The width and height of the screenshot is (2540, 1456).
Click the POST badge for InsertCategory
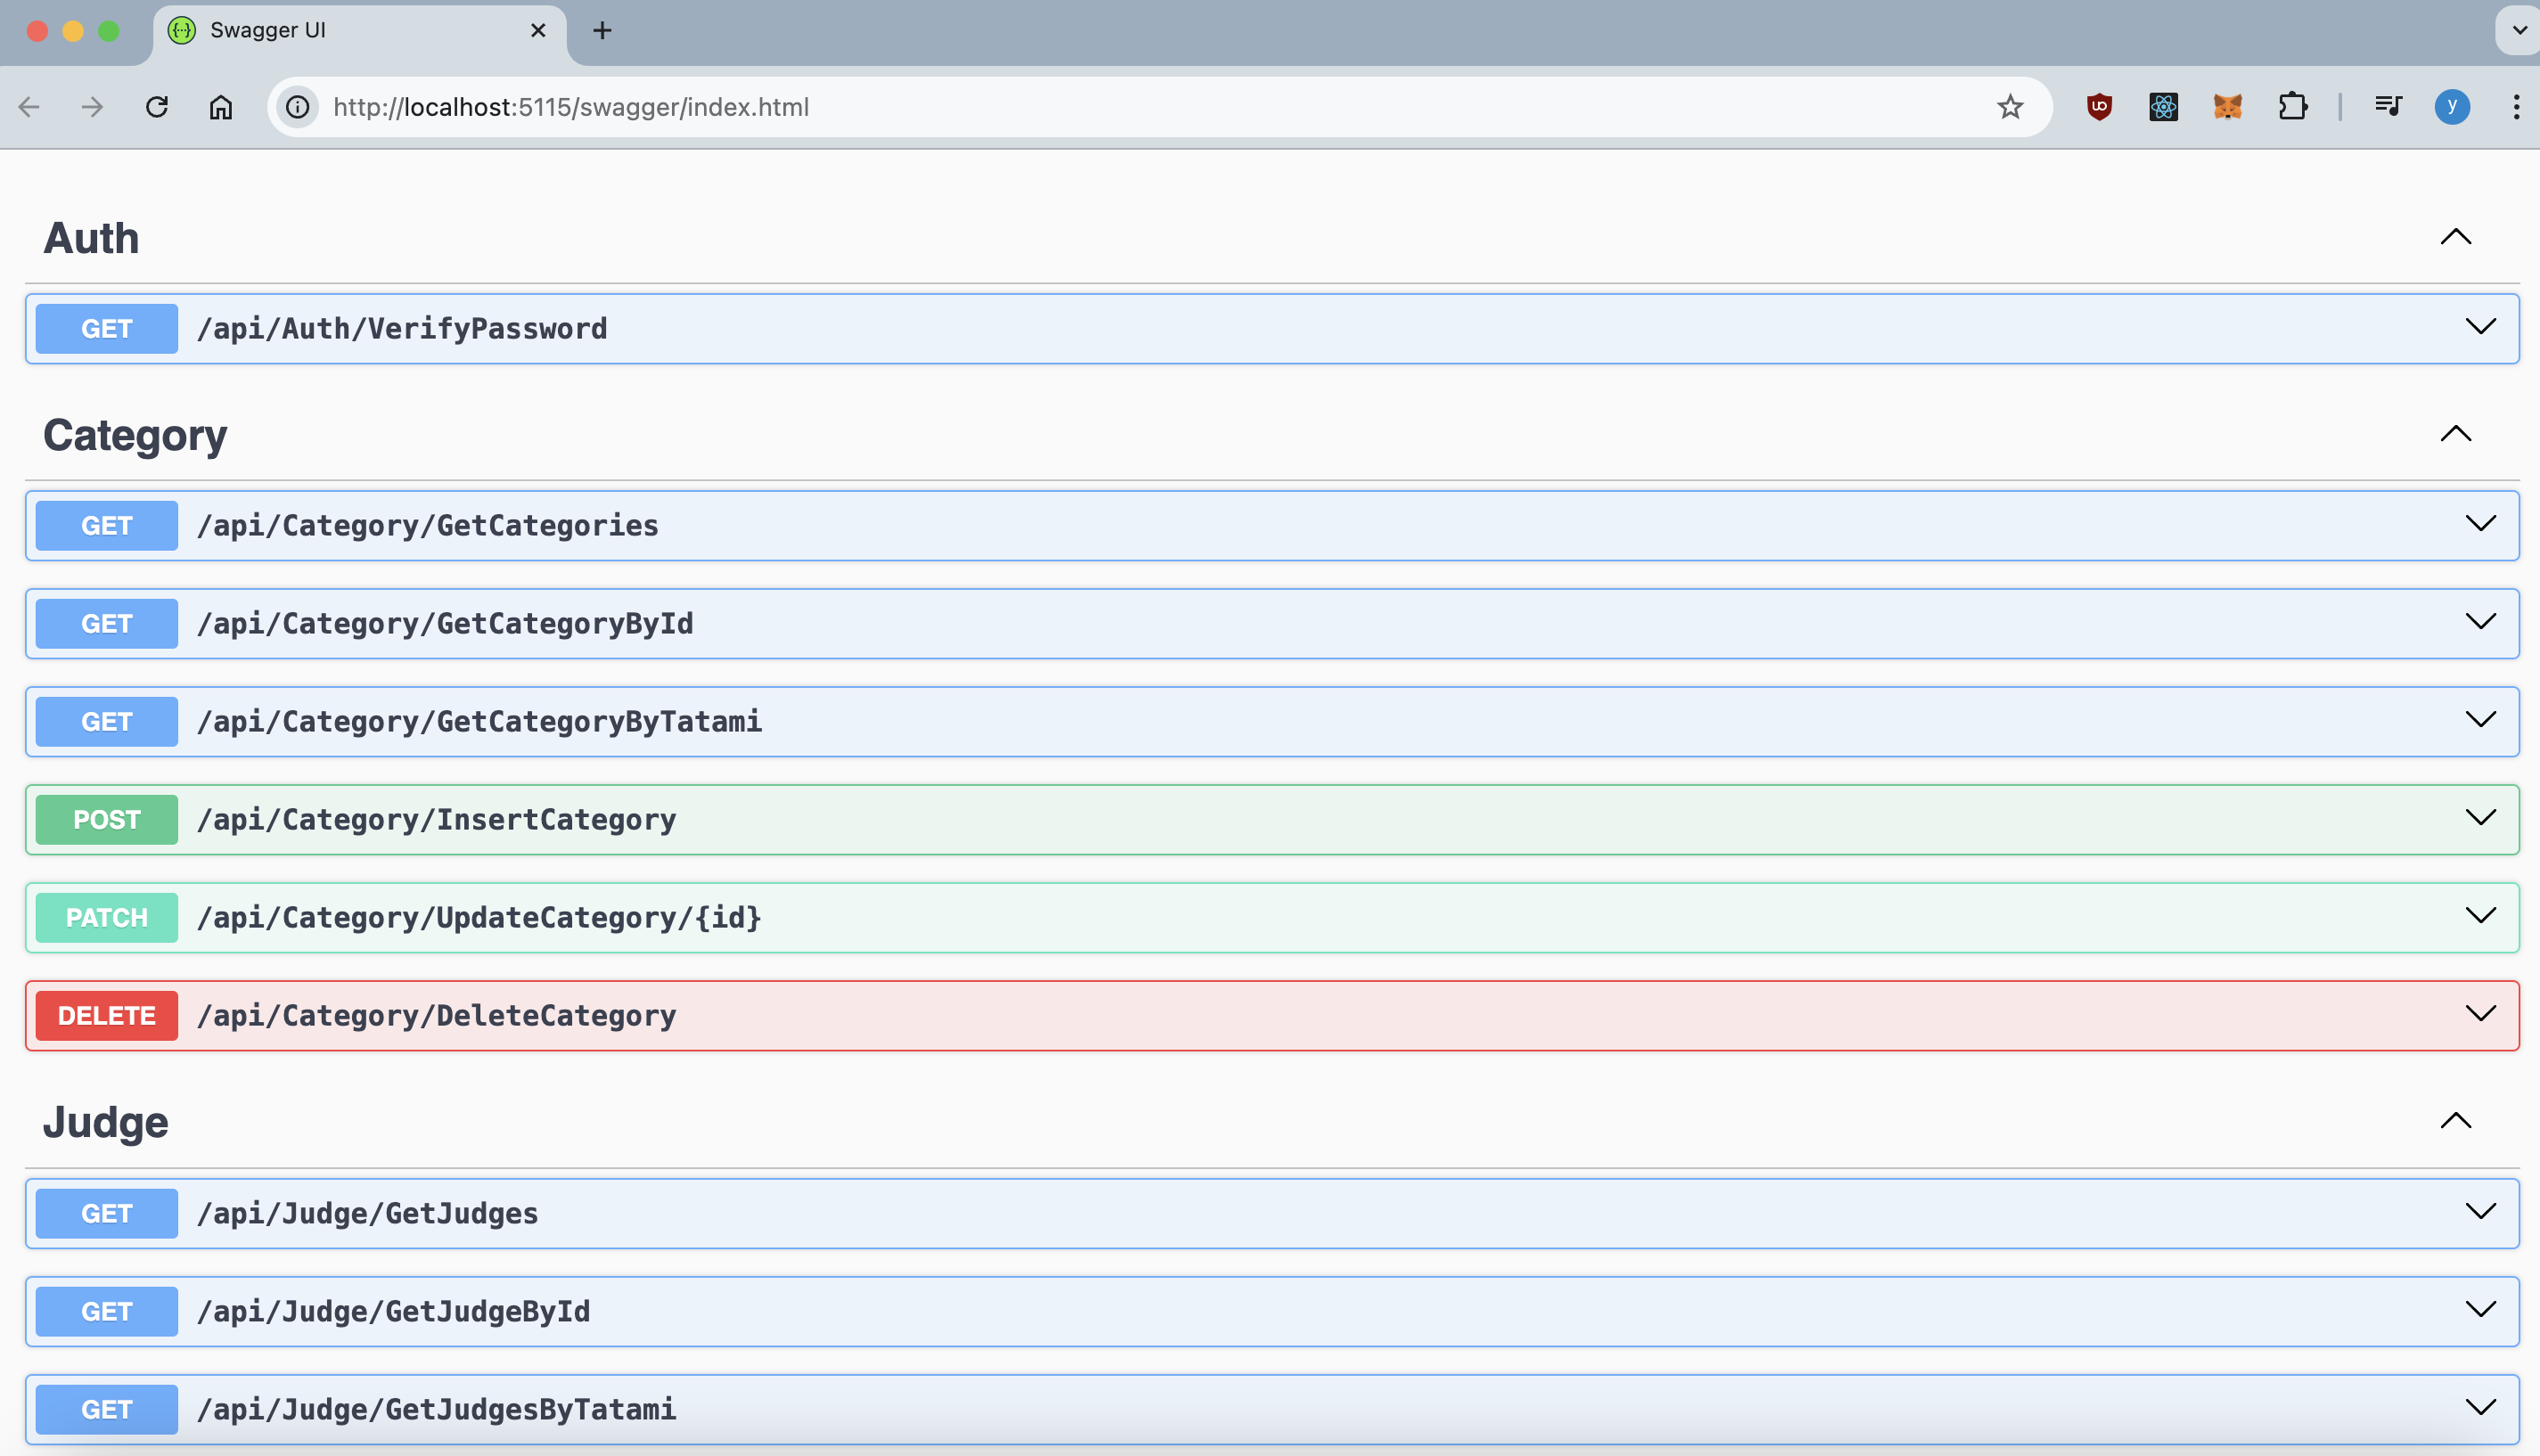[x=107, y=820]
